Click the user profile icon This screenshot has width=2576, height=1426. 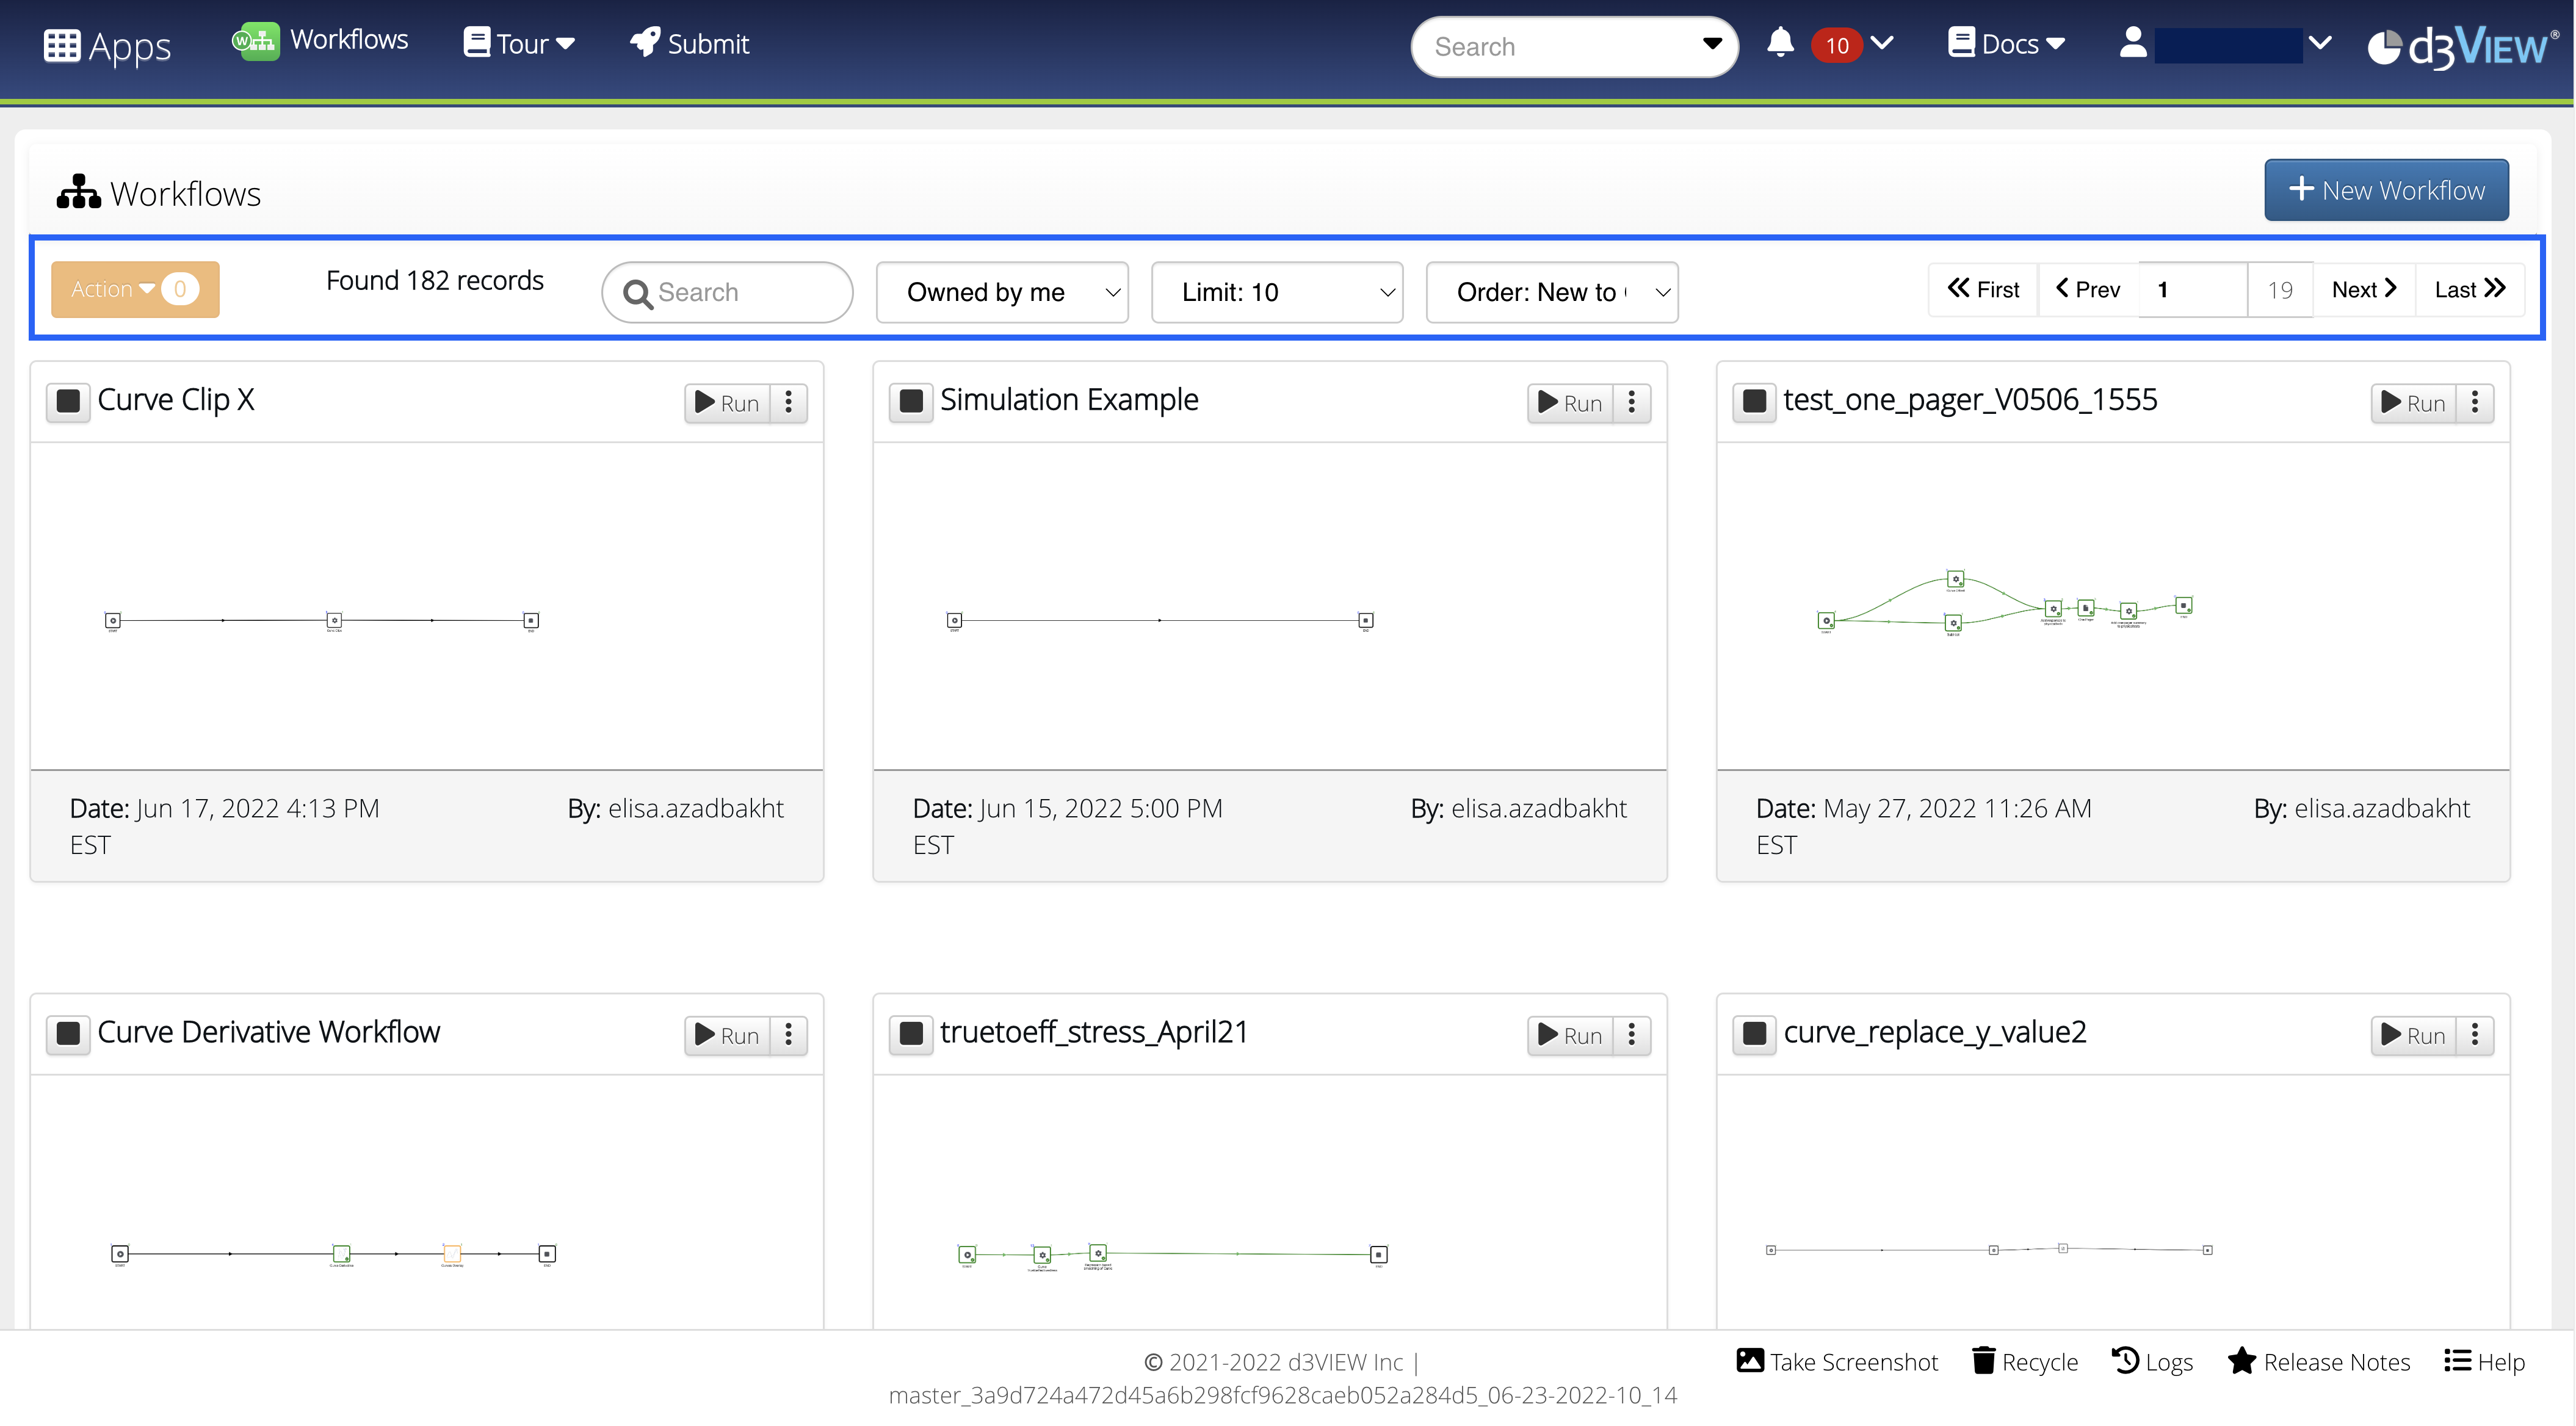tap(2133, 43)
